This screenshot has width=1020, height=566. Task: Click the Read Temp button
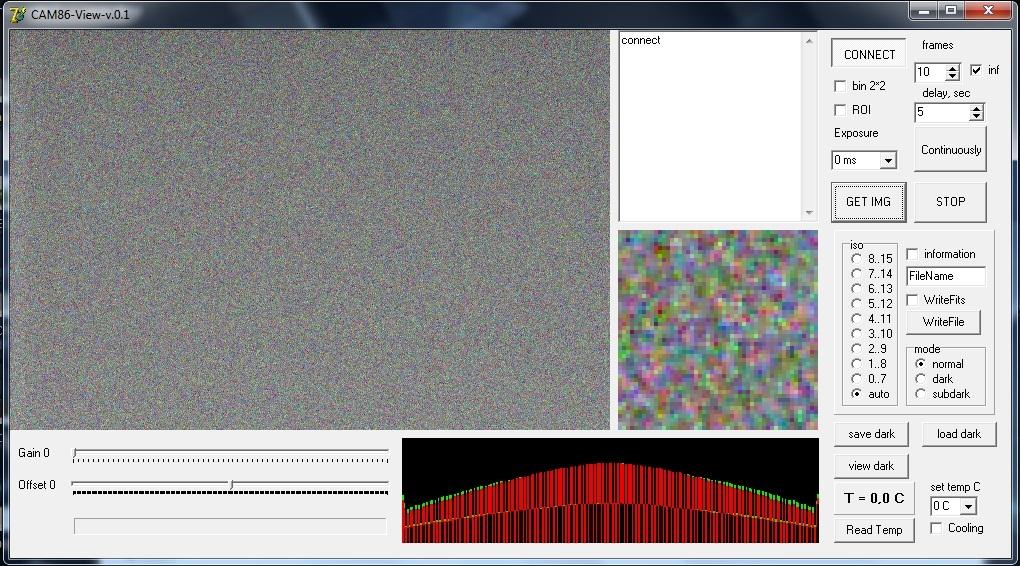coord(874,530)
